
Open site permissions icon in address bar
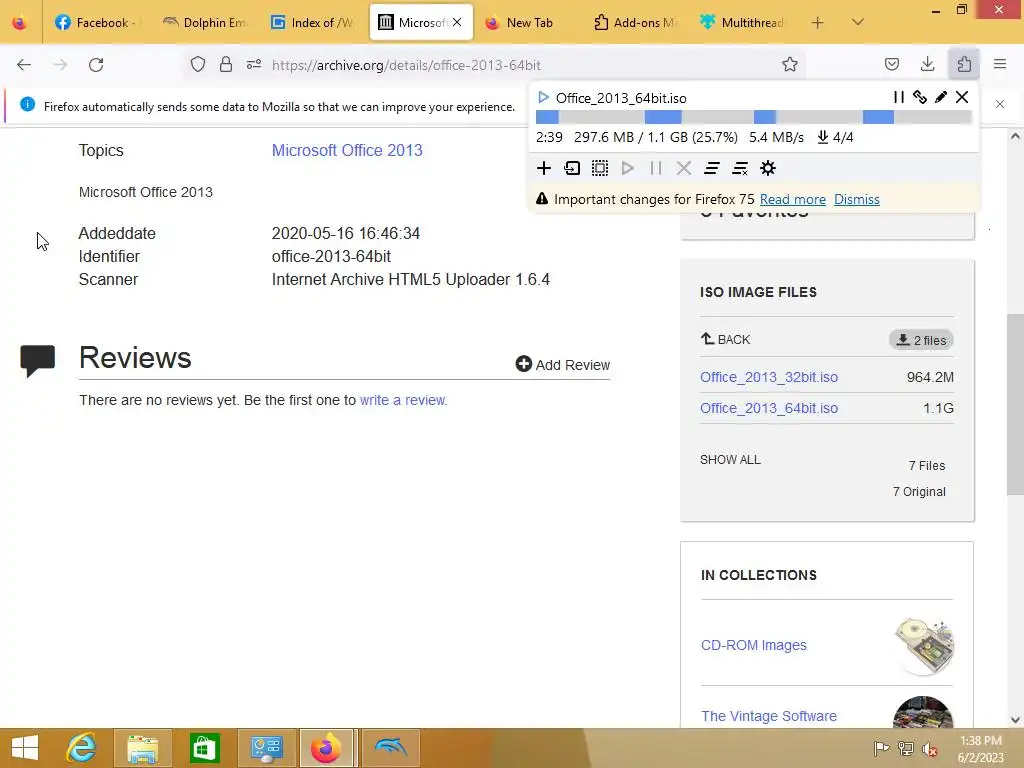[x=254, y=65]
